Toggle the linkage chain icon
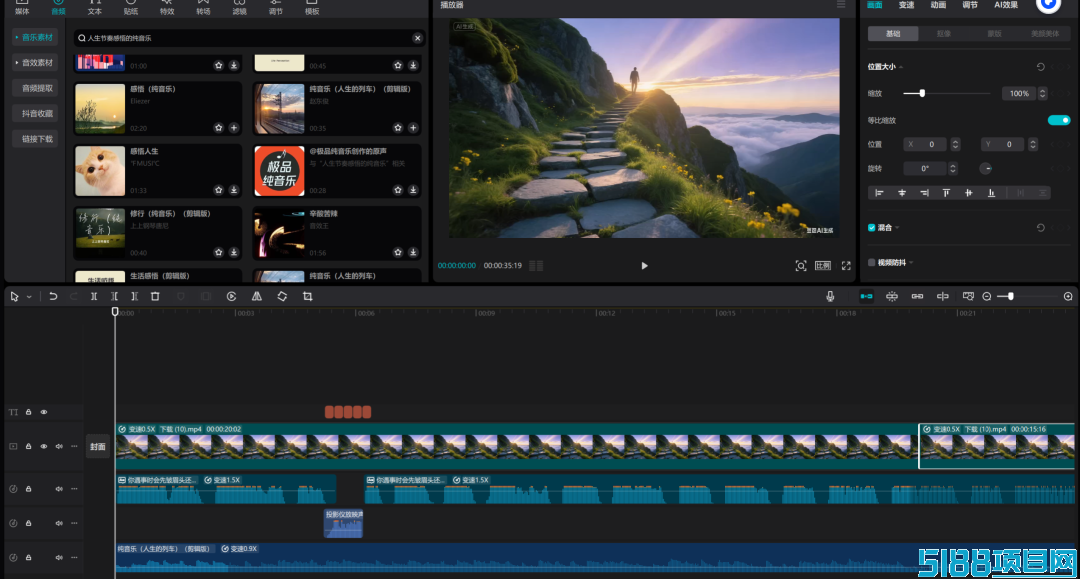This screenshot has width=1080, height=579. (x=917, y=296)
